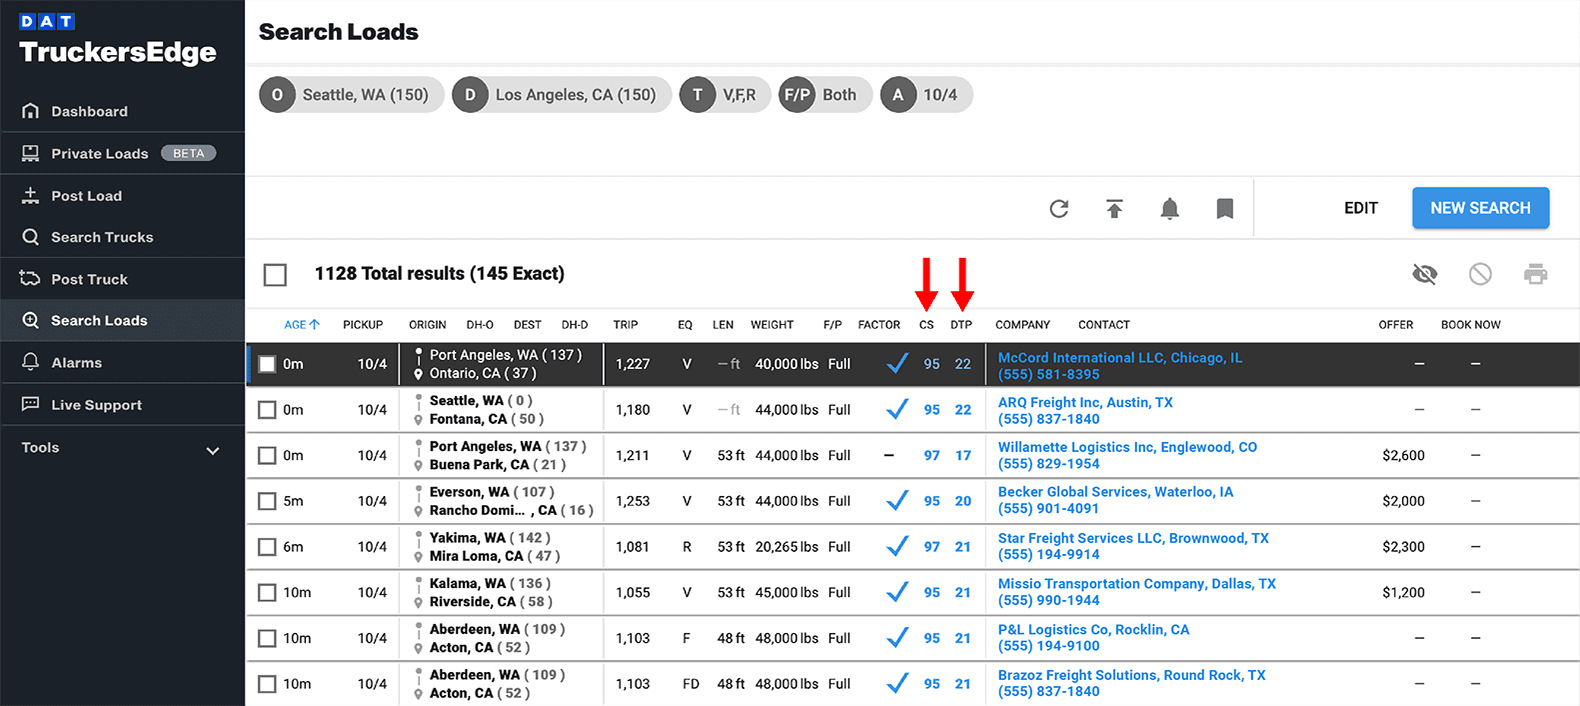This screenshot has height=706, width=1580.
Task: Click the Destination Los Angeles filter chip
Action: tap(561, 95)
